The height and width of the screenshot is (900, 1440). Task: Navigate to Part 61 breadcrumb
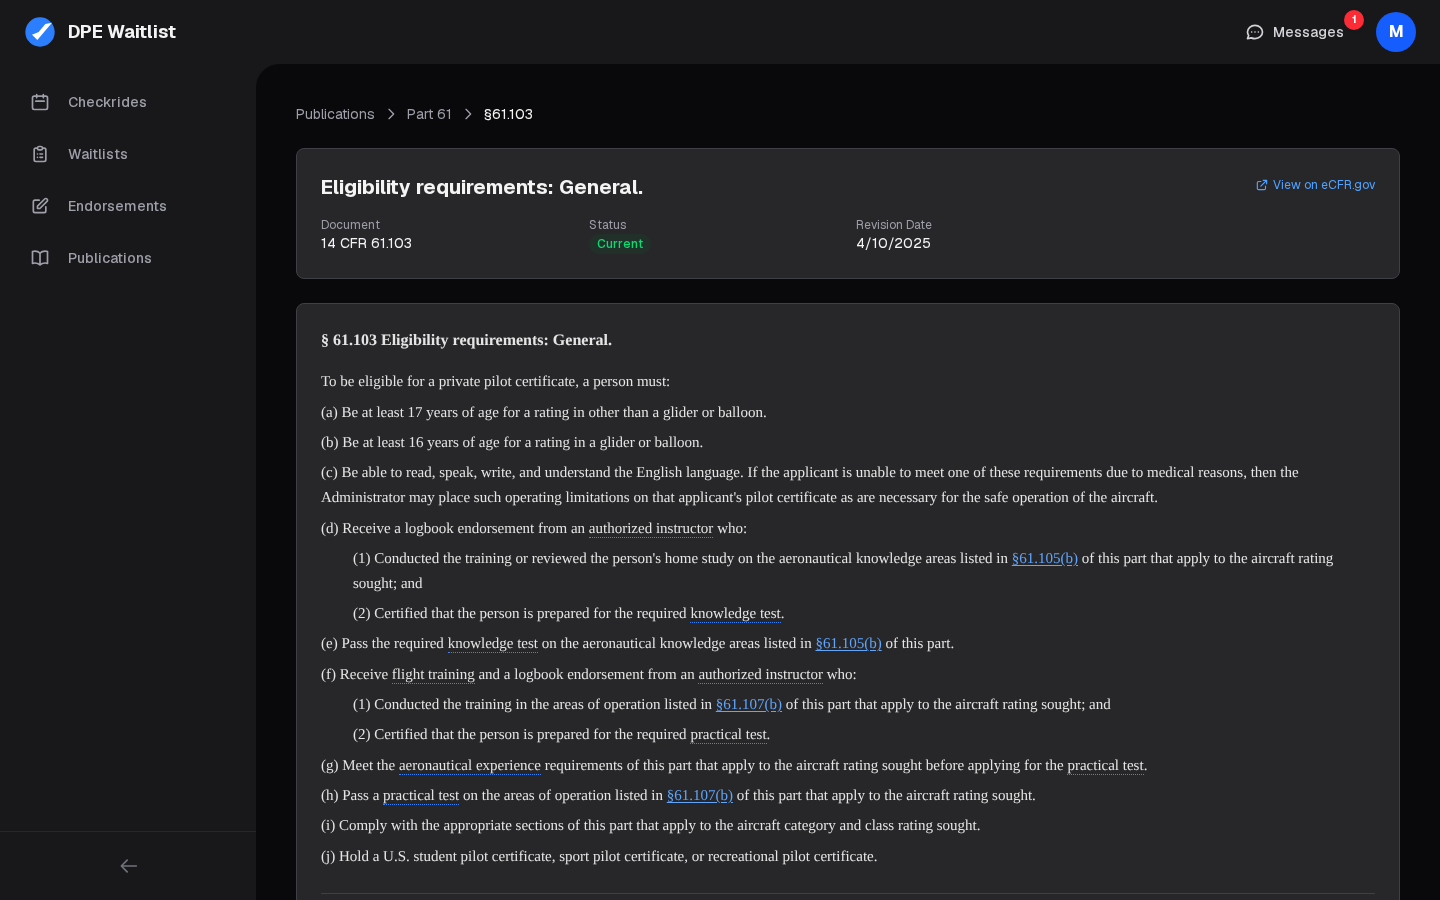(429, 114)
